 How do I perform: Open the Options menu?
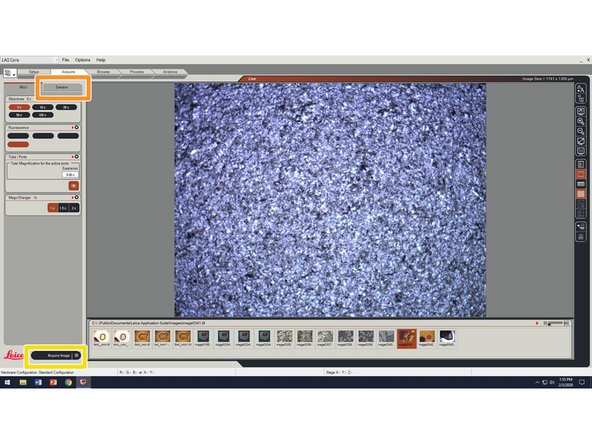(x=82, y=60)
